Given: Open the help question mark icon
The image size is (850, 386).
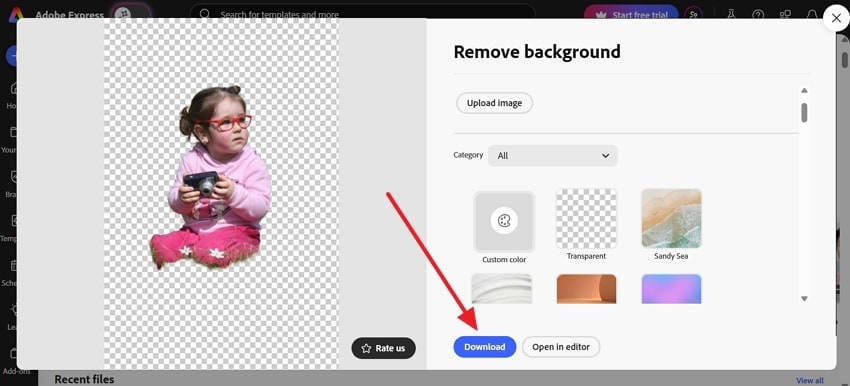Looking at the screenshot, I should coord(758,15).
